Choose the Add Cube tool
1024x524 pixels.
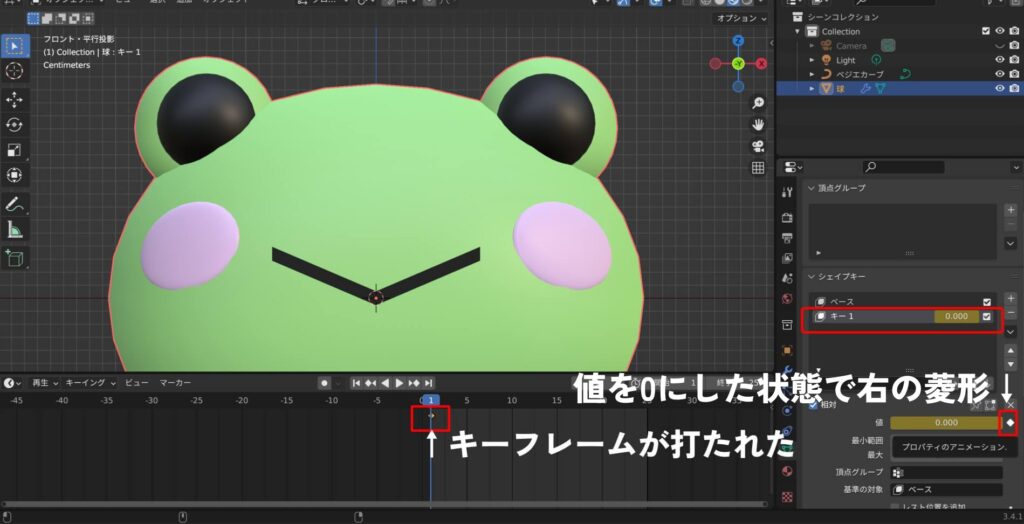coord(15,258)
